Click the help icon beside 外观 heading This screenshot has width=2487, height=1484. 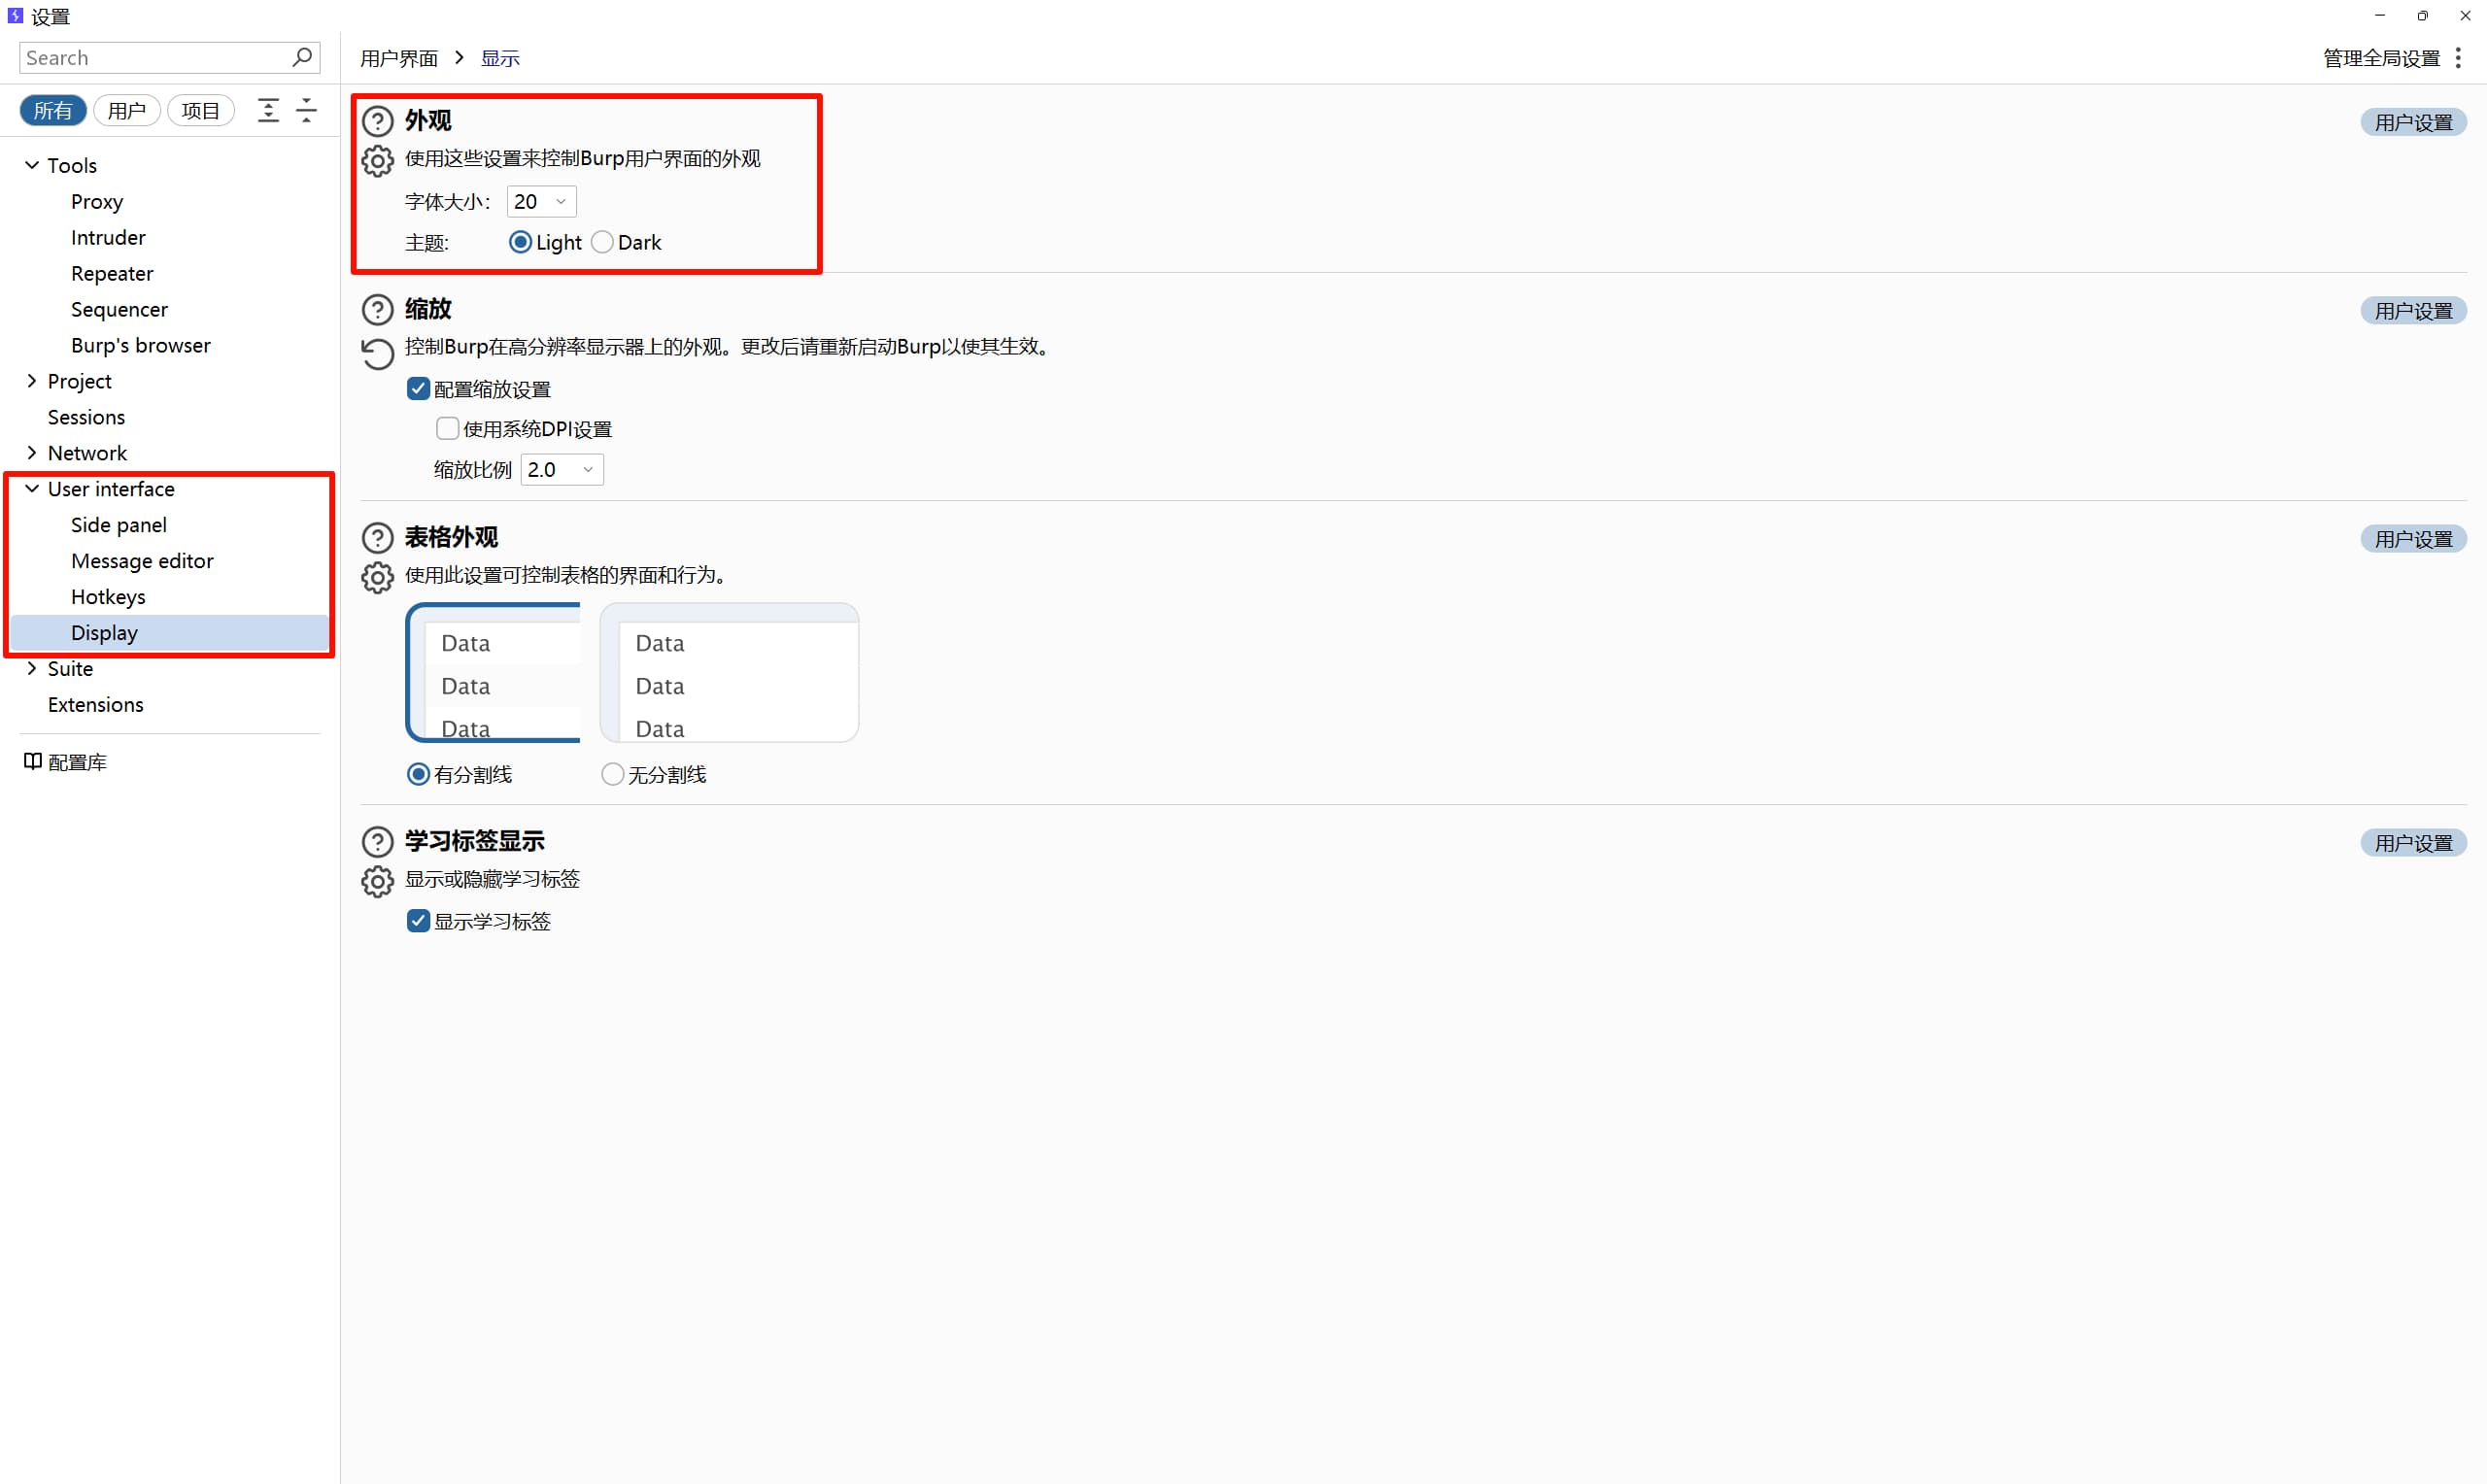pos(377,121)
